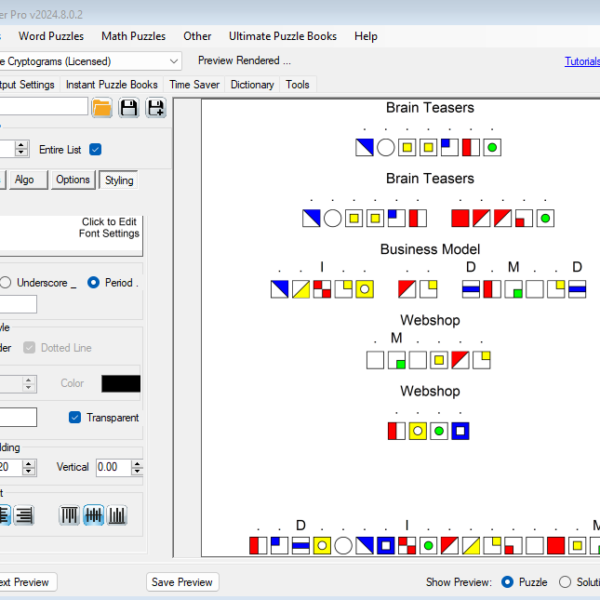Open the black Color swatch picker
This screenshot has width=600, height=600.
pos(121,383)
